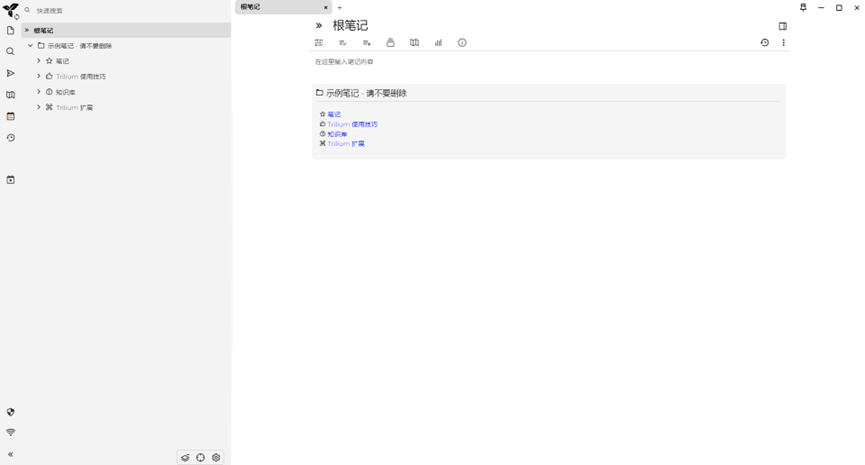Check sync status via the wifi icon
Viewport: 865px width, 465px height.
tap(11, 433)
